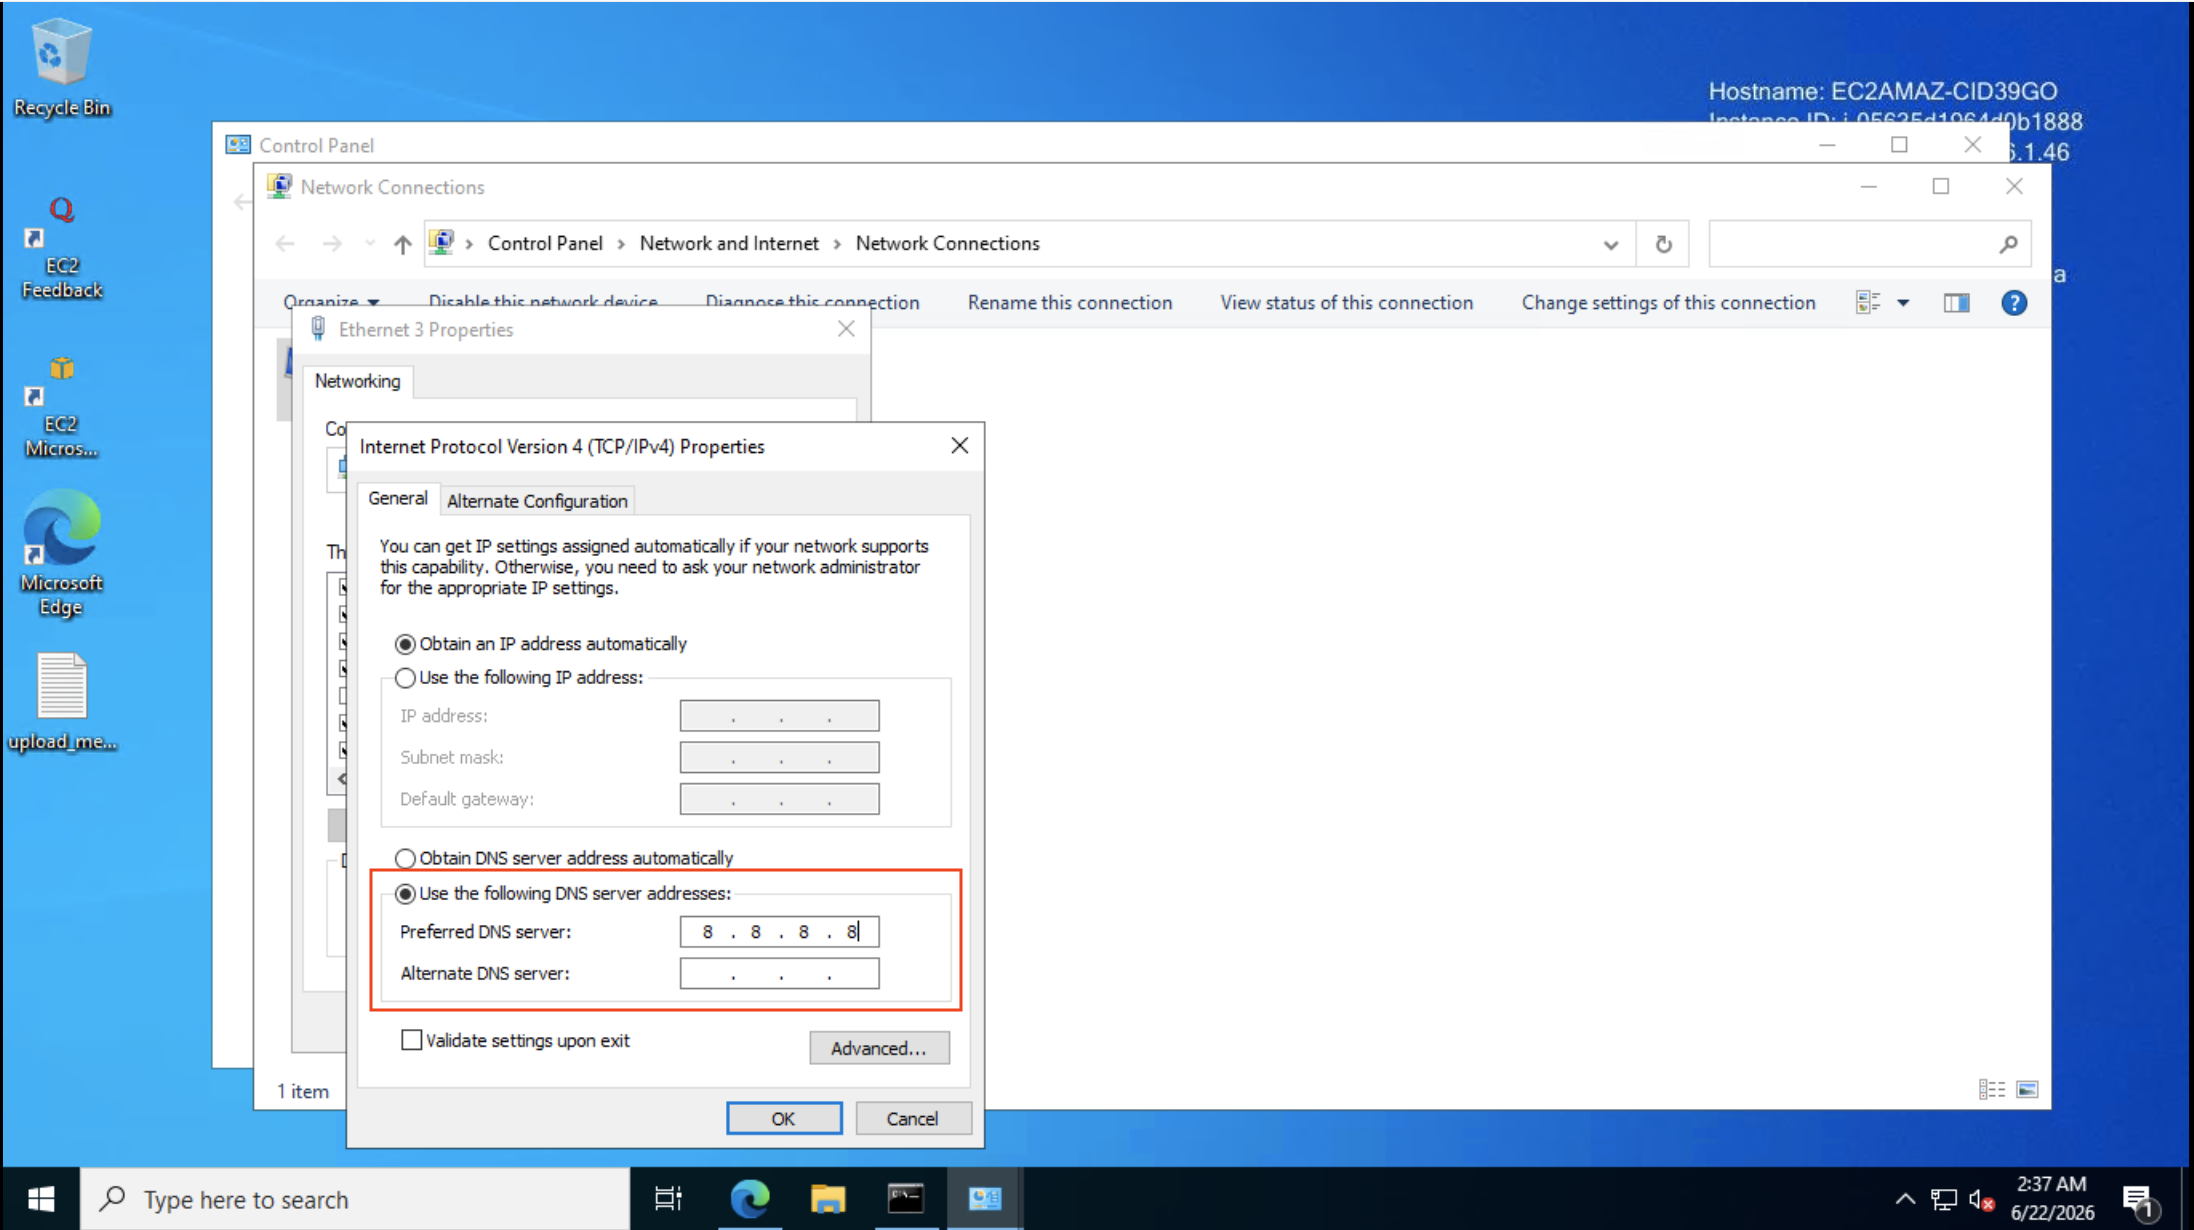Show hidden icons in the system tray
The width and height of the screenshot is (2194, 1230).
point(1905,1199)
